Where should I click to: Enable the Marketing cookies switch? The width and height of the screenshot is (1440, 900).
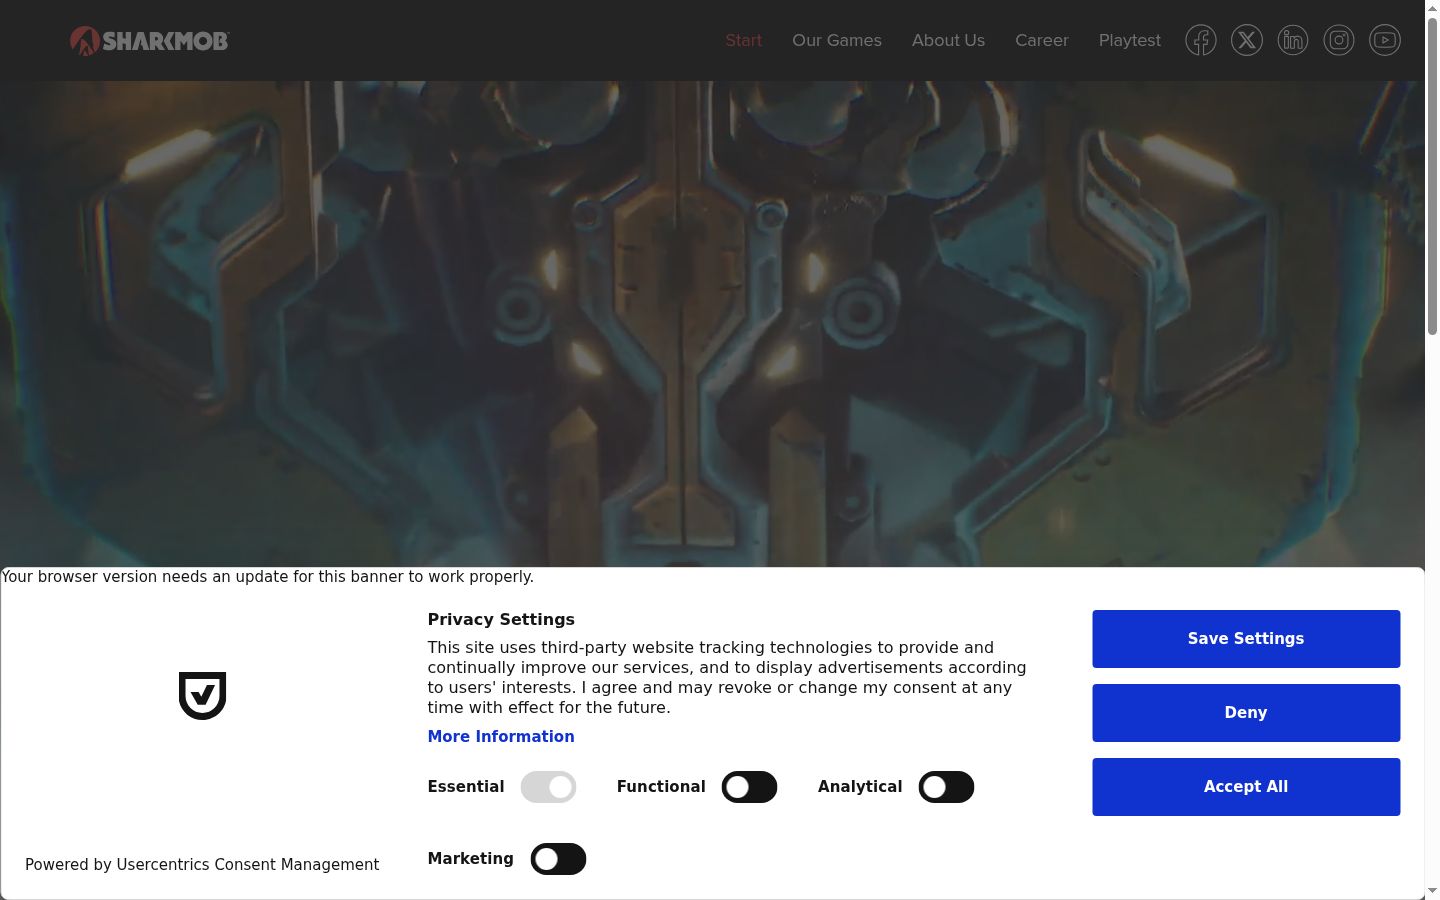coord(559,859)
